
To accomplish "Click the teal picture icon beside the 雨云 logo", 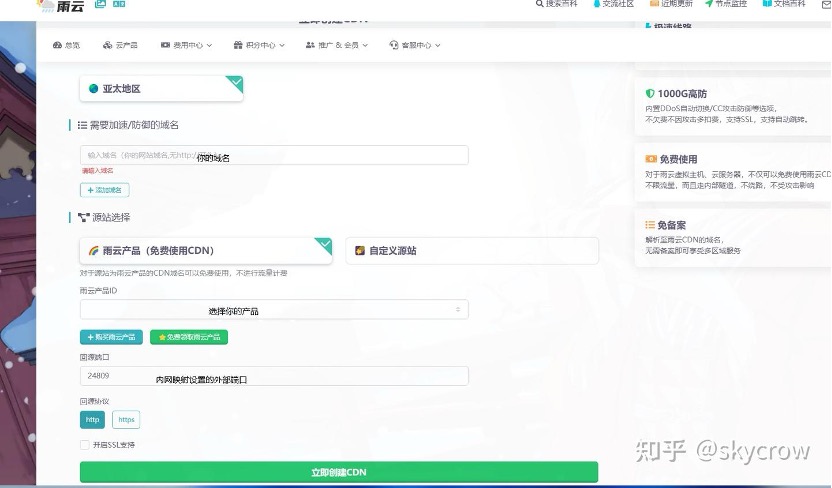I will coord(100,4).
